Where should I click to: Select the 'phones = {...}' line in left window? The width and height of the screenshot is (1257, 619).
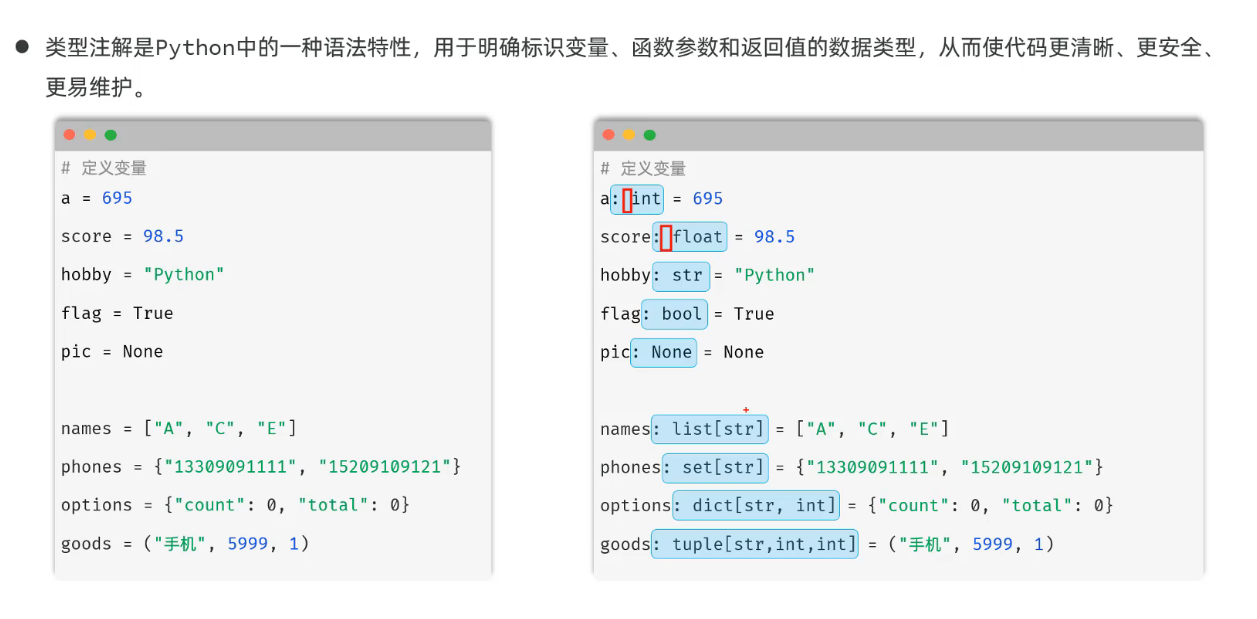261,467
